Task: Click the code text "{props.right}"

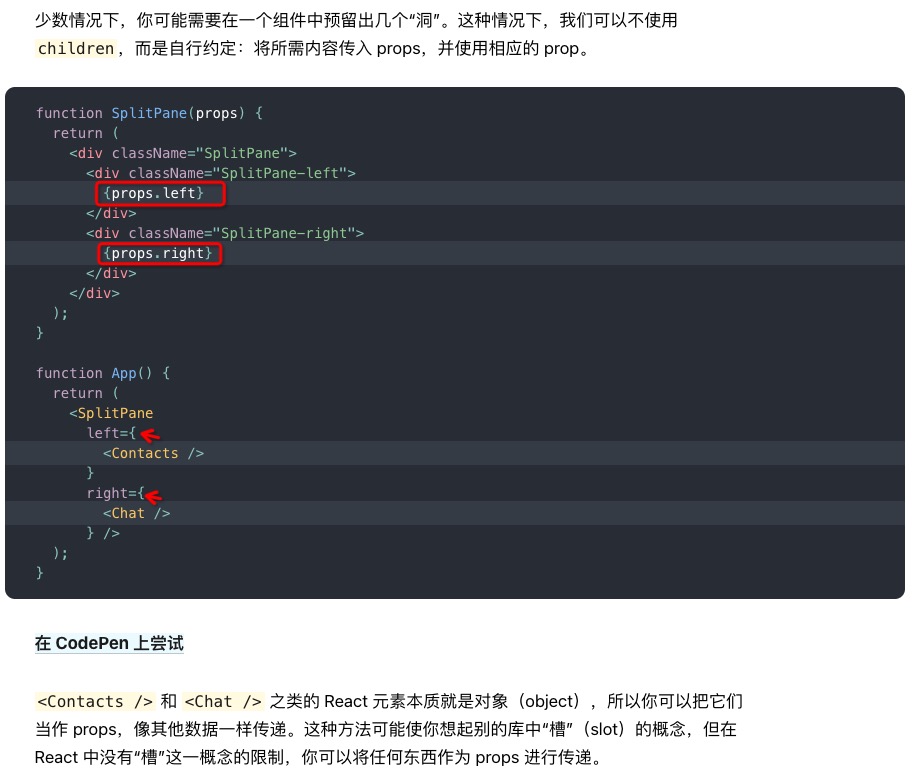Action: (x=158, y=254)
